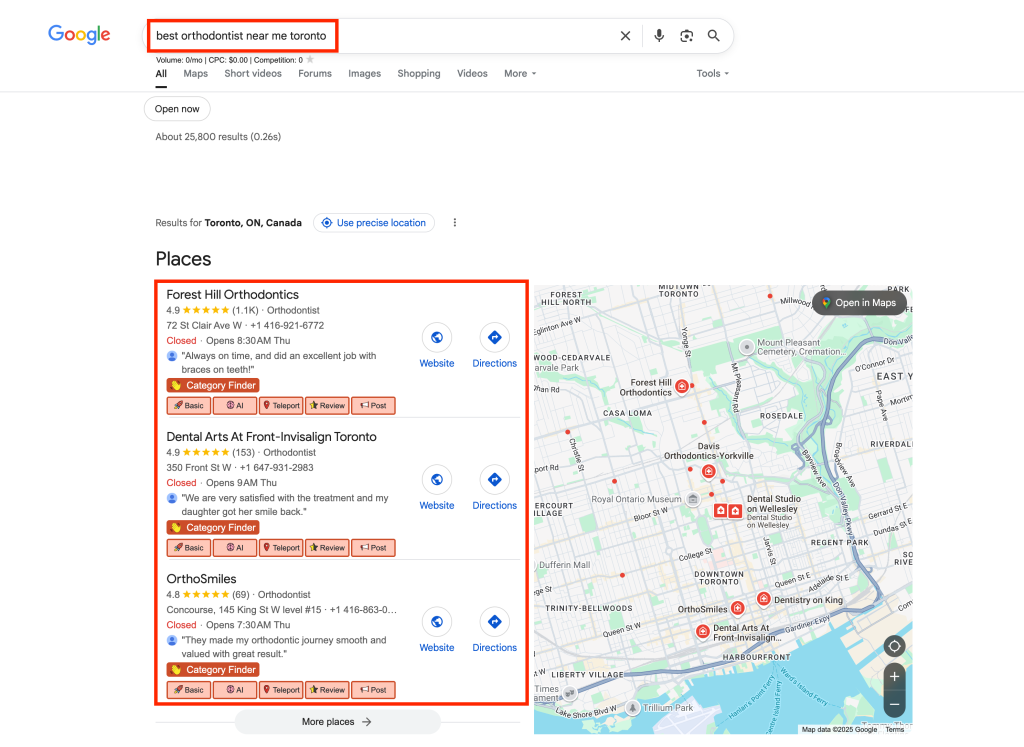1024x747 pixels.
Task: Open Category Finder for Forest Hill Orthodontics
Action: (213, 385)
